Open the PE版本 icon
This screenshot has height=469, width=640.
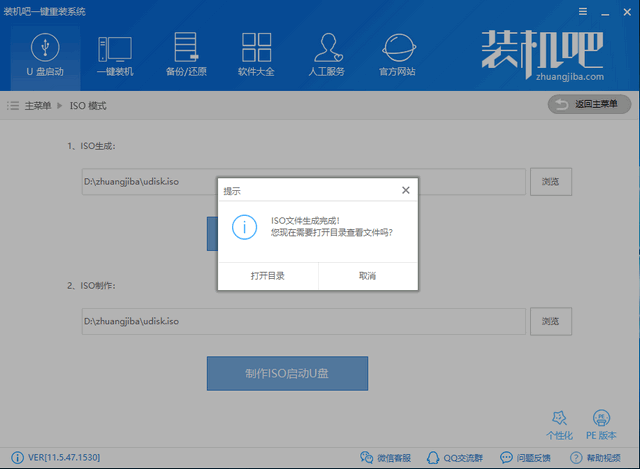[x=602, y=423]
